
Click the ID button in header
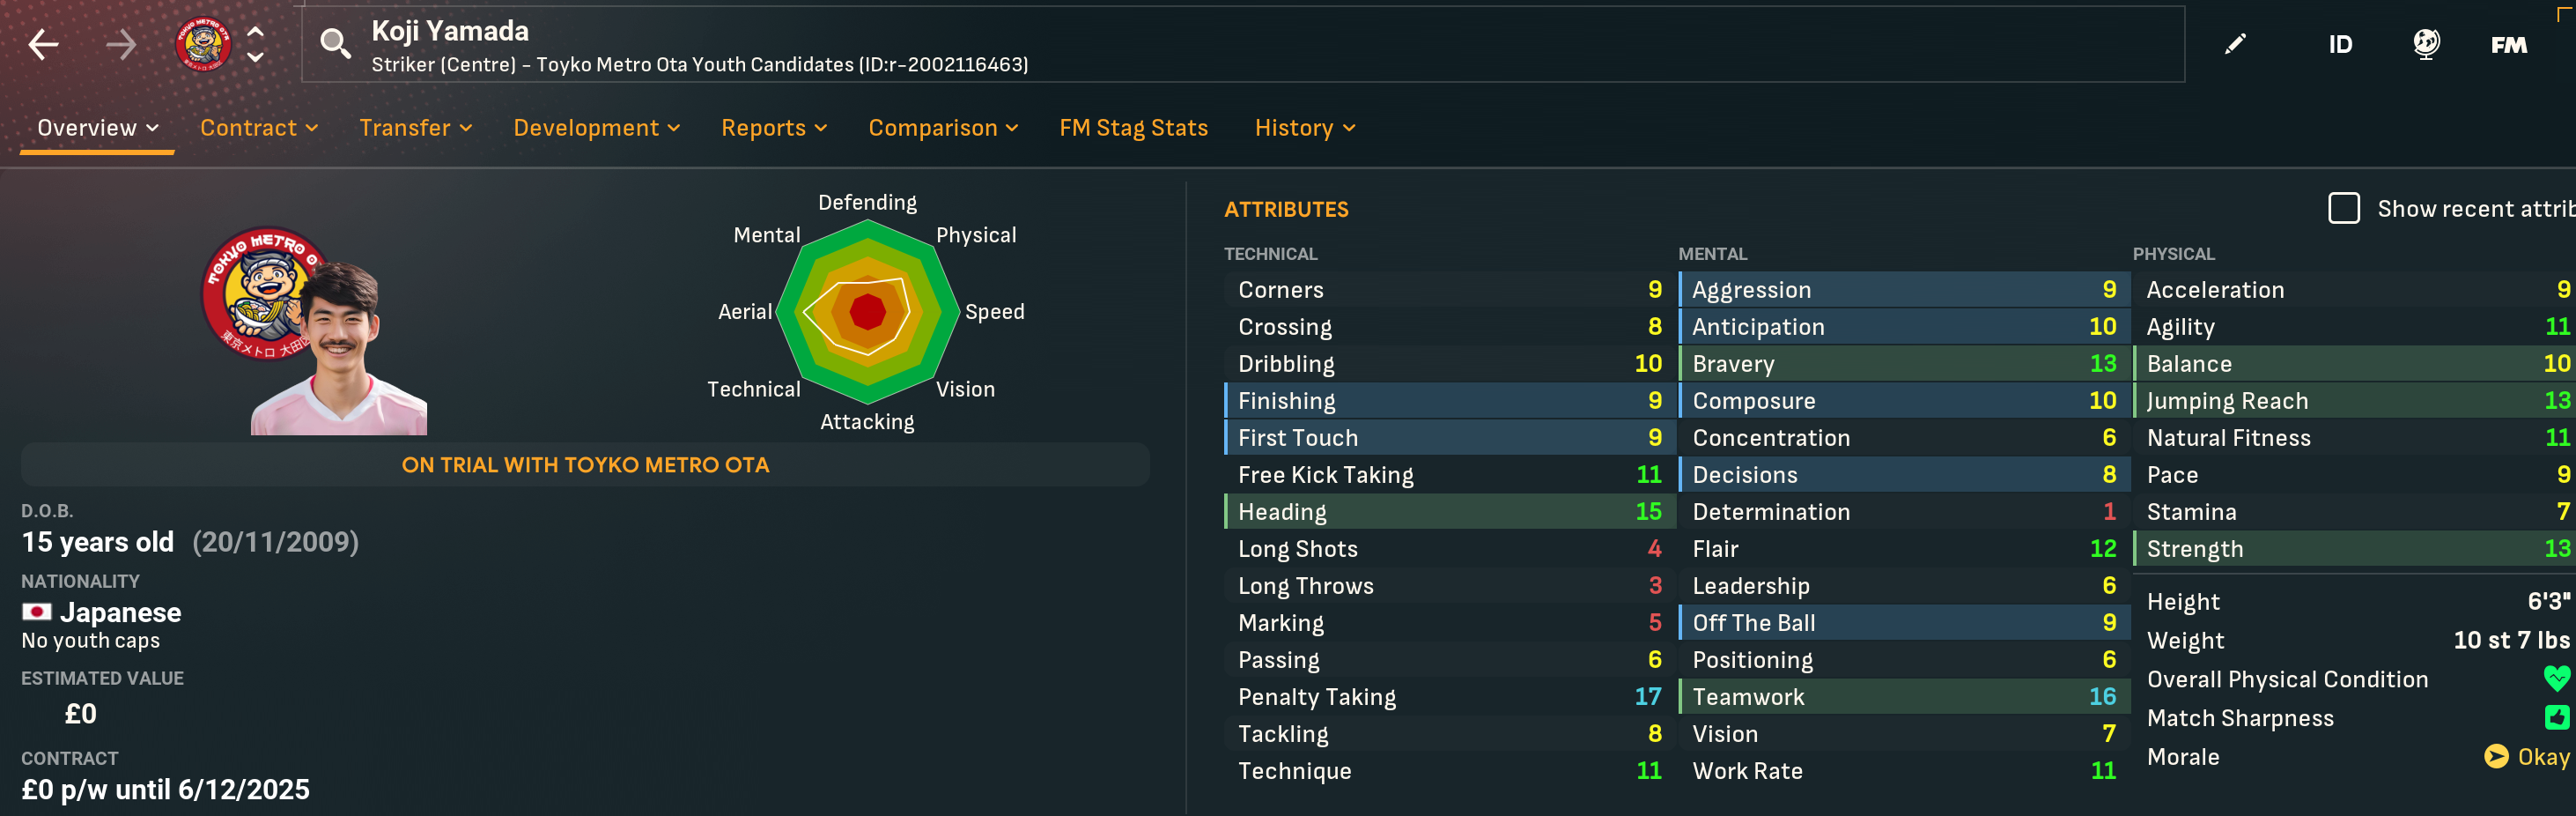point(2340,45)
